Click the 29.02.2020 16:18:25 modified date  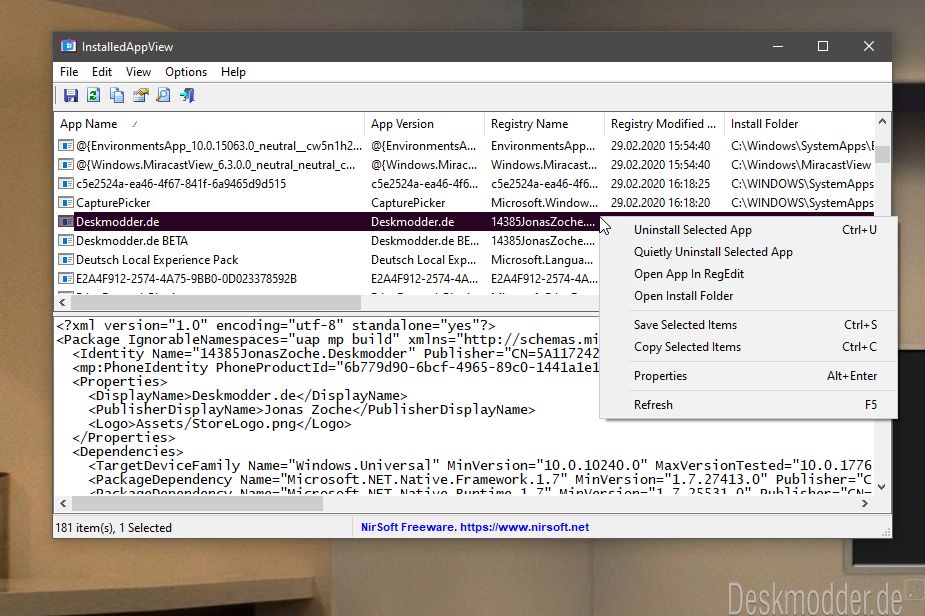pyautogui.click(x=660, y=184)
